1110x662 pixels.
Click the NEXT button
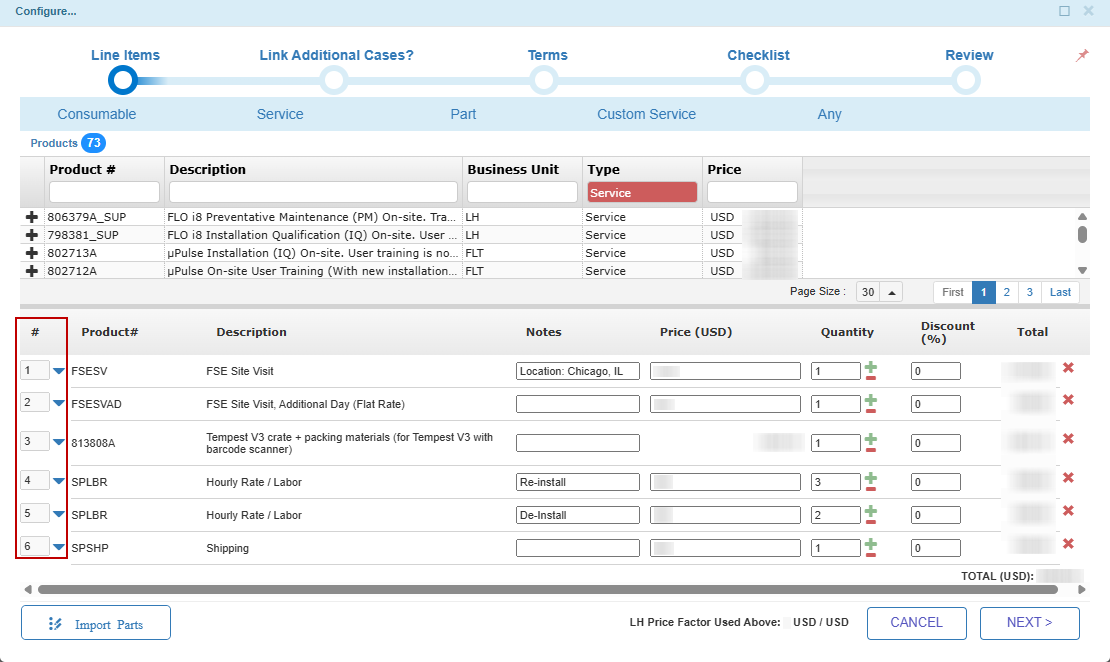[x=1029, y=623]
